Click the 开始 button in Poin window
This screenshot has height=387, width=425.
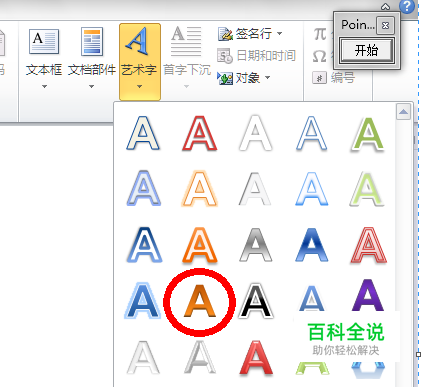point(367,50)
